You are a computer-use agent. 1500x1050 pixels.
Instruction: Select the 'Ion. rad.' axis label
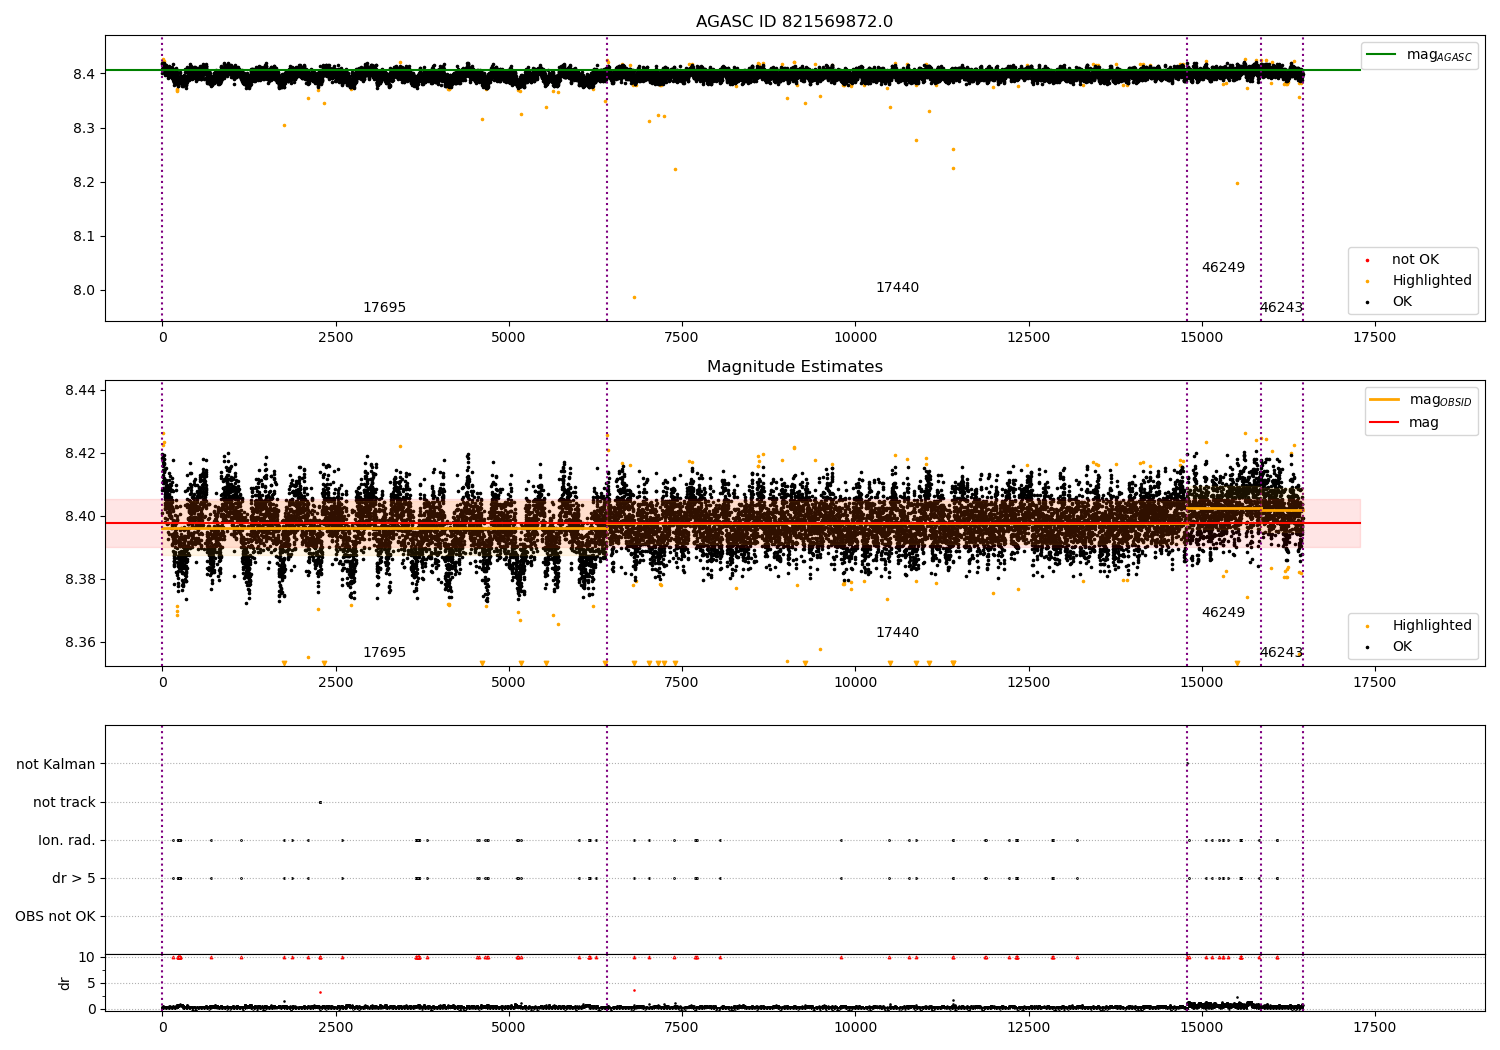click(x=67, y=840)
